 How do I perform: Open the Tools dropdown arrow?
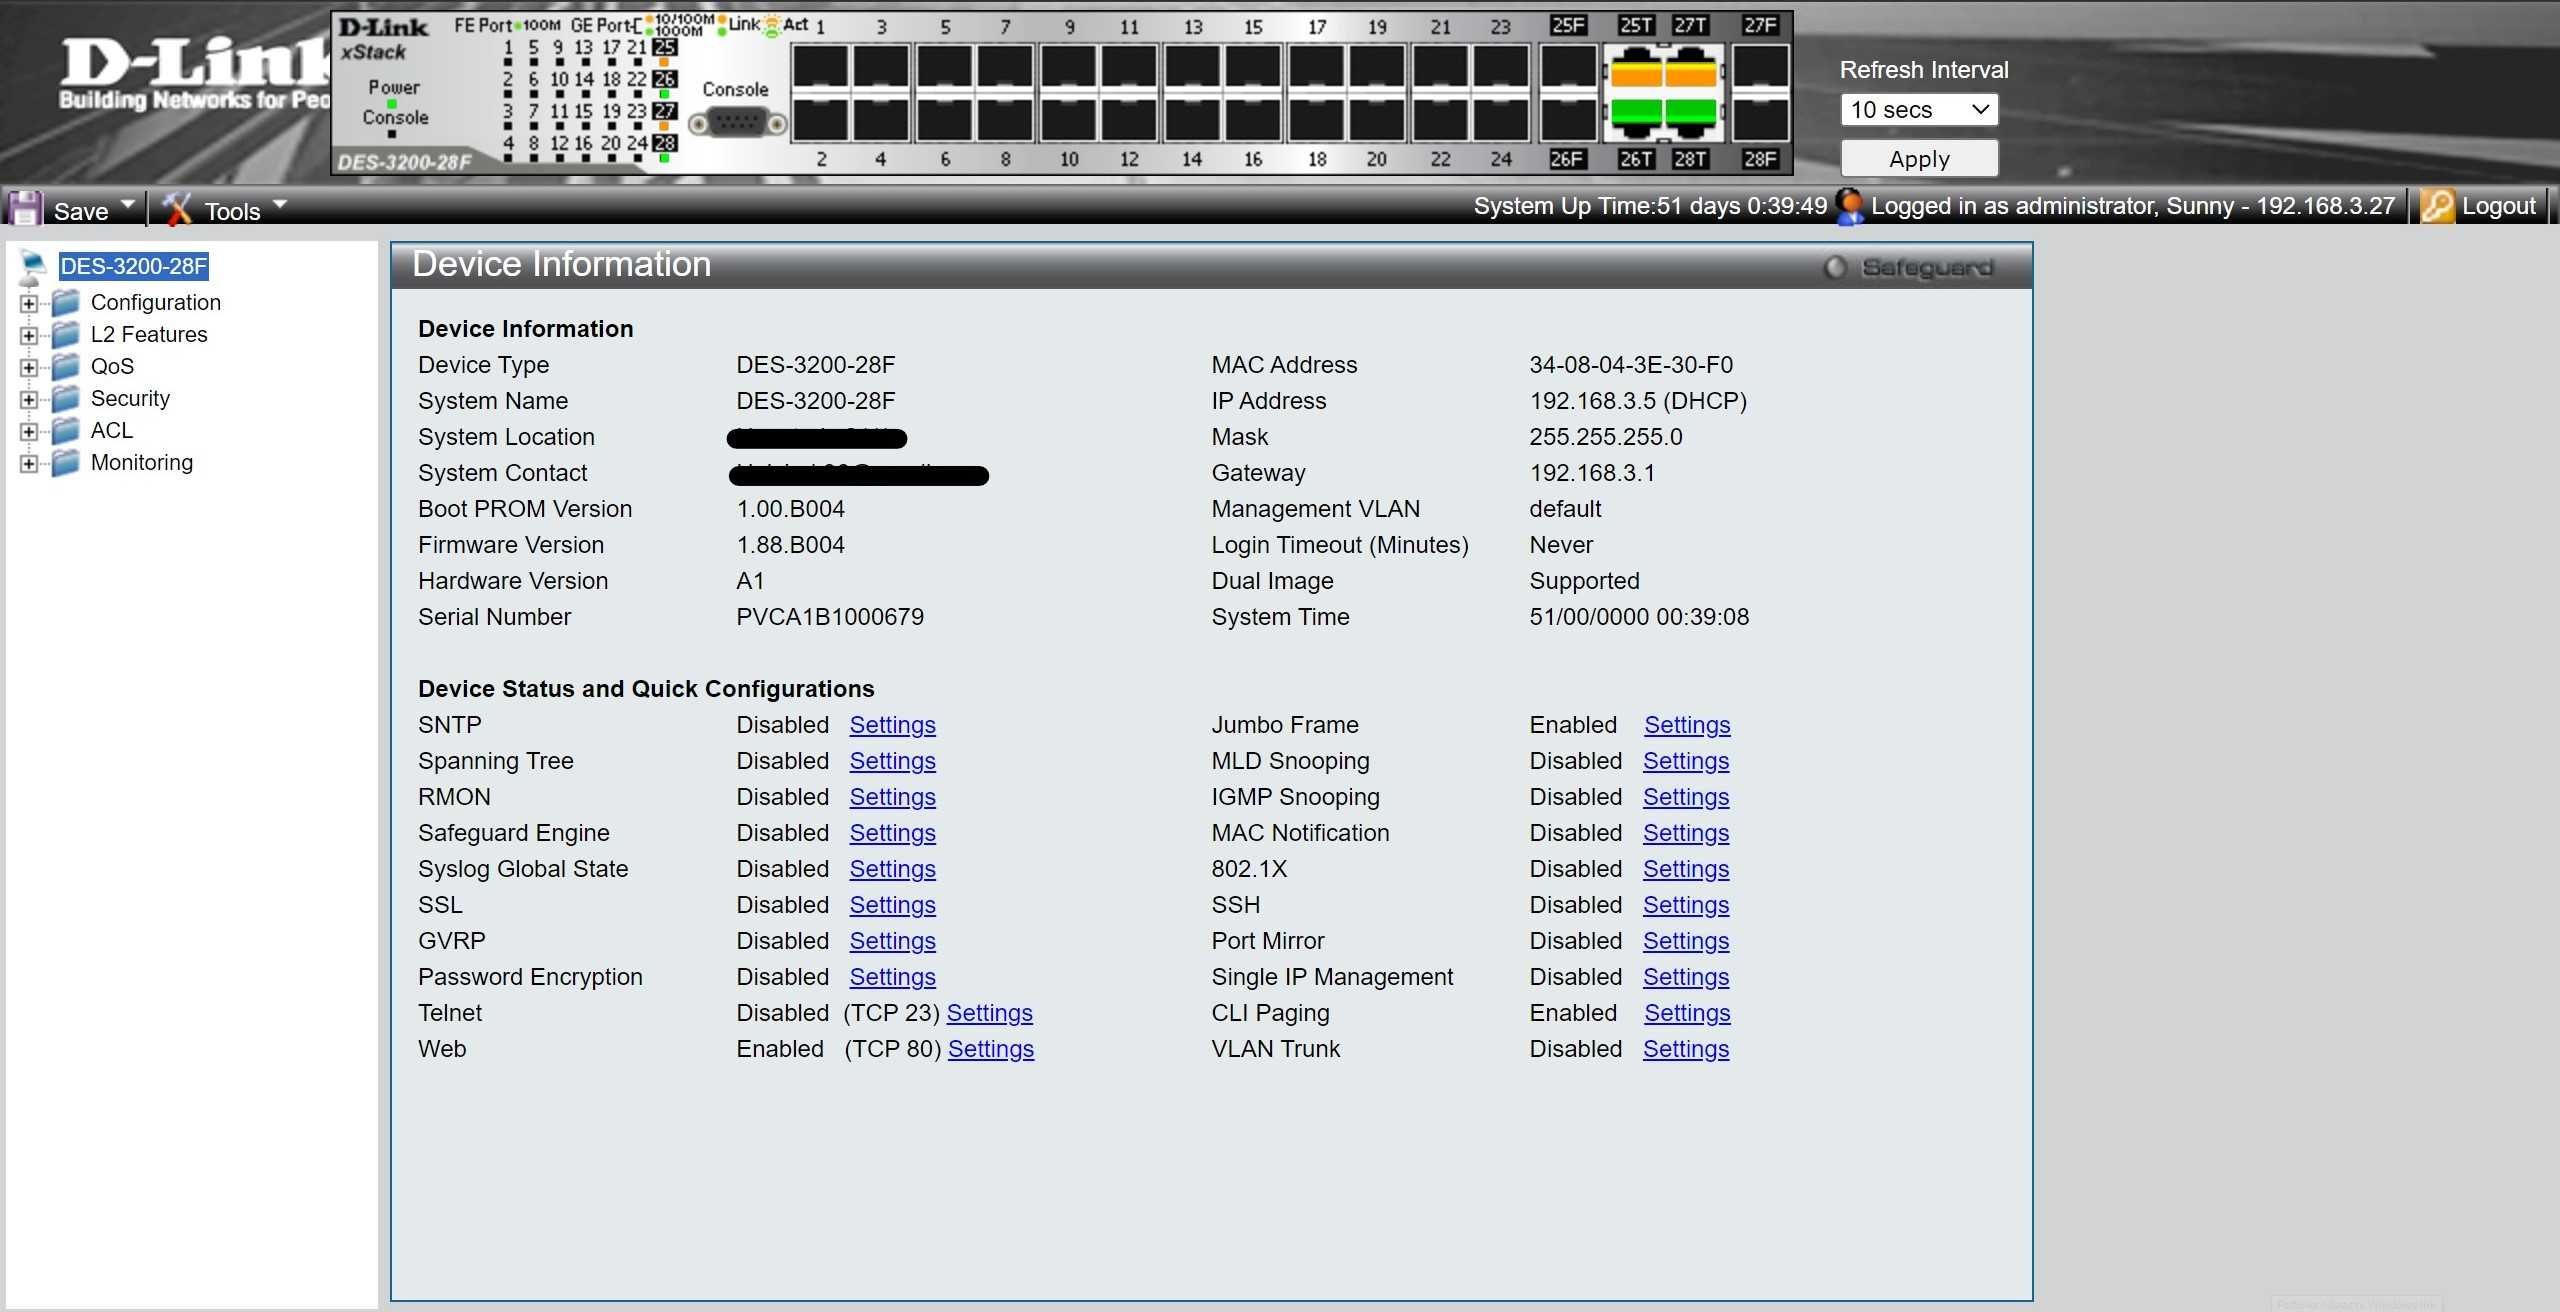(x=280, y=205)
